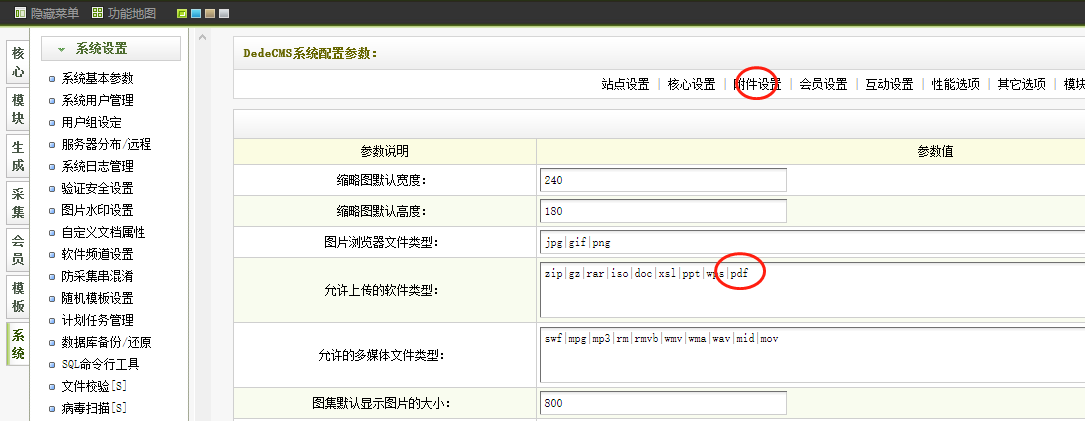Open 自定义文档属性 in the sidebar

pos(103,233)
